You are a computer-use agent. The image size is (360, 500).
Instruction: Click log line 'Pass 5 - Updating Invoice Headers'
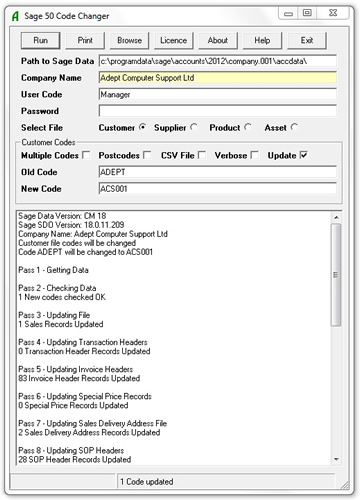(76, 369)
